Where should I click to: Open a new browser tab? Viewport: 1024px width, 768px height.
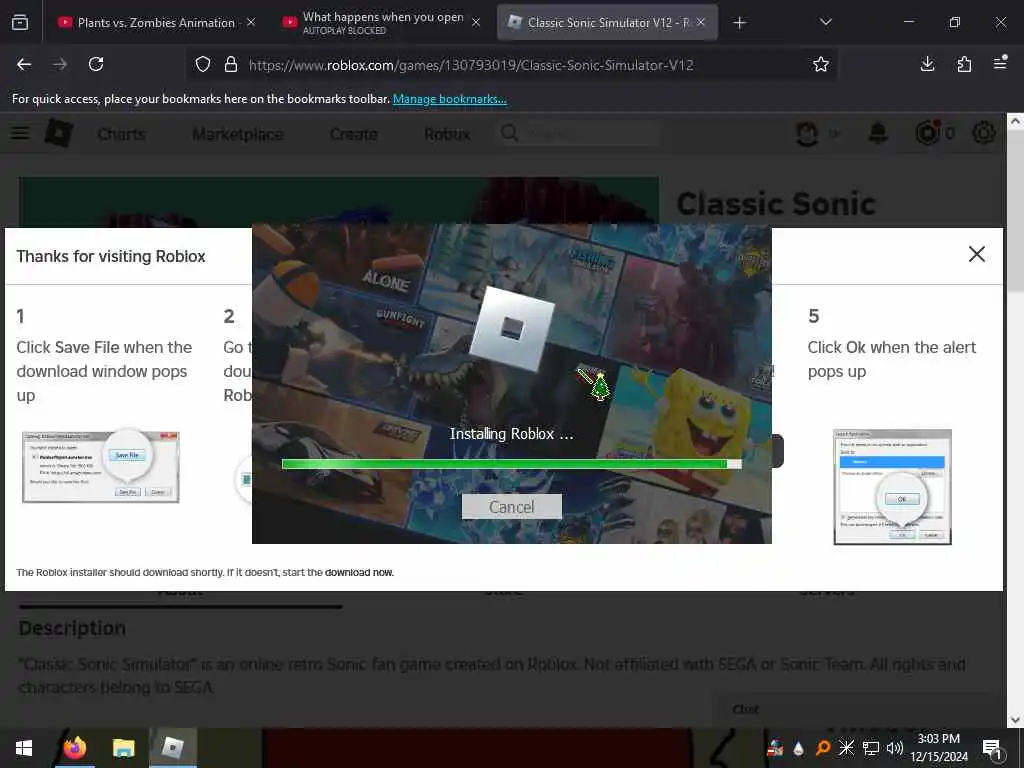point(739,23)
